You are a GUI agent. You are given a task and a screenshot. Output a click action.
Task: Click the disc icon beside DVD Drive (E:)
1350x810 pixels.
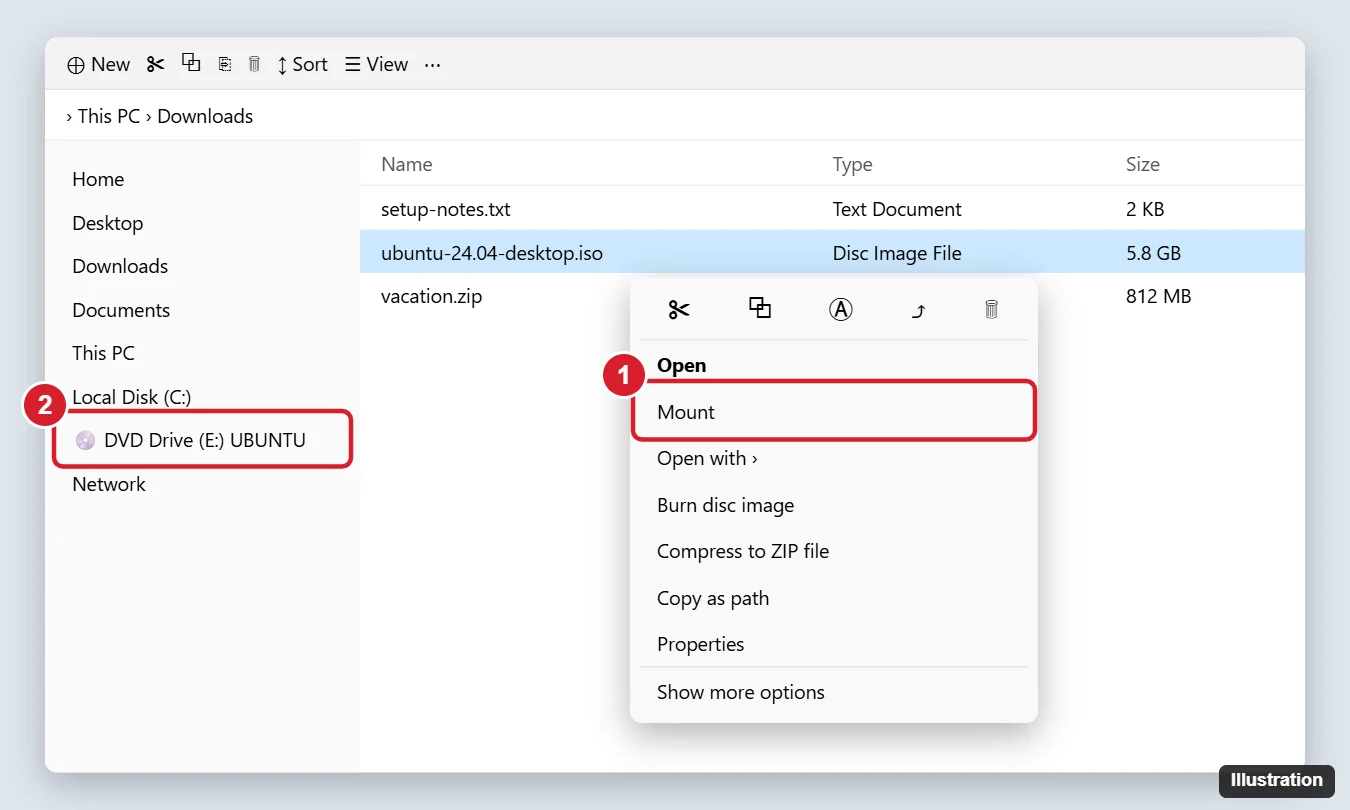pos(85,440)
